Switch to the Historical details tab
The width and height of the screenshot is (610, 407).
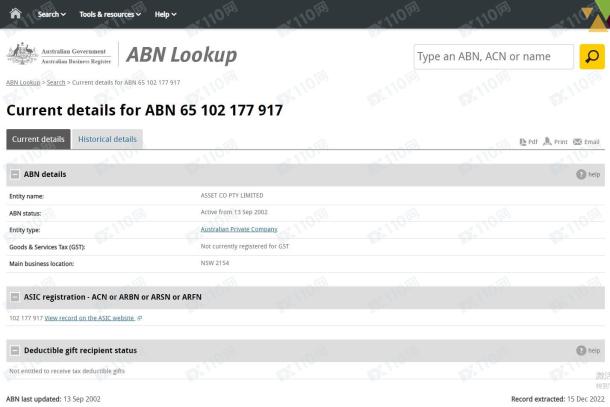107,139
